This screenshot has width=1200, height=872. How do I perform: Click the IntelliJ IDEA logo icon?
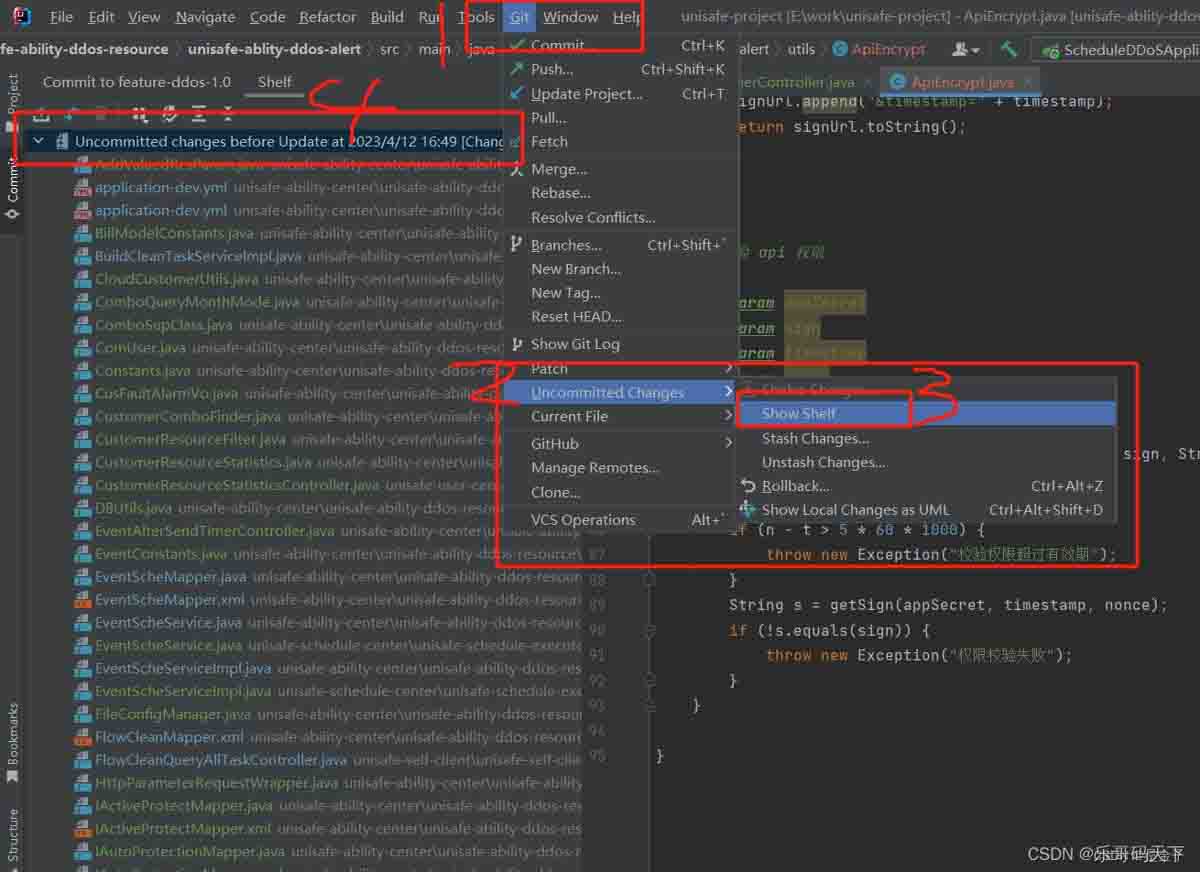21,17
